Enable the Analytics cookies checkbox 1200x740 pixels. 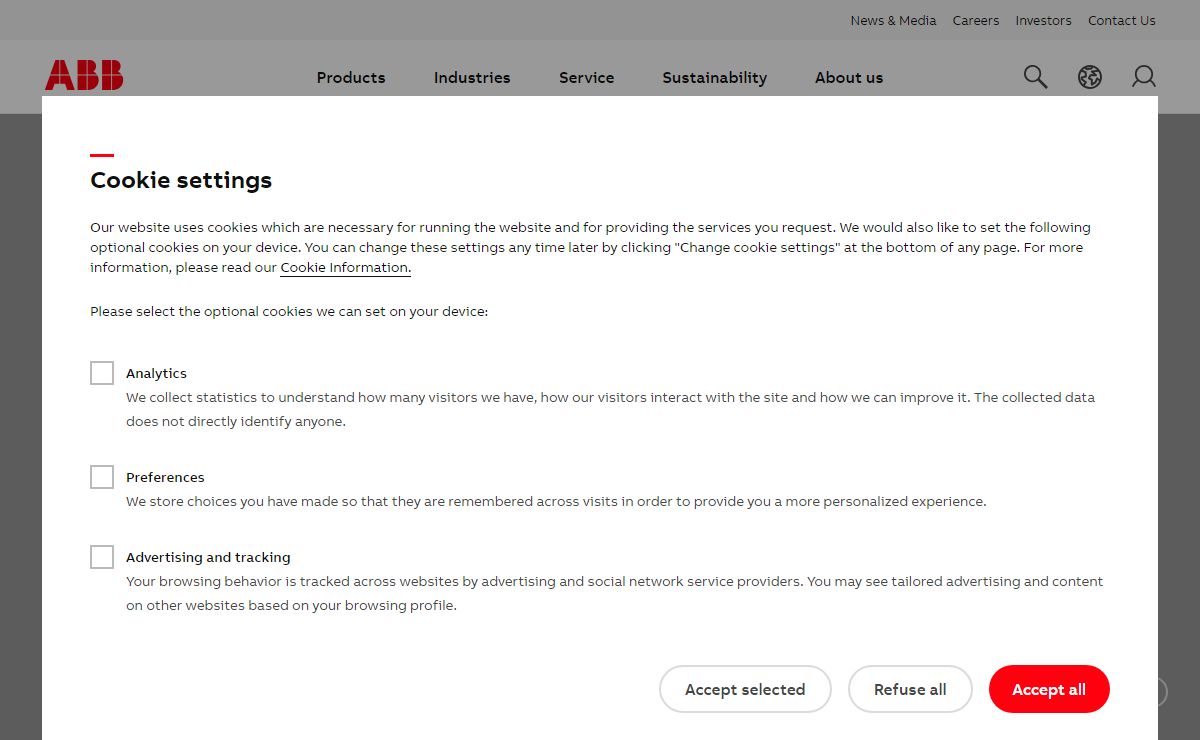tap(102, 373)
